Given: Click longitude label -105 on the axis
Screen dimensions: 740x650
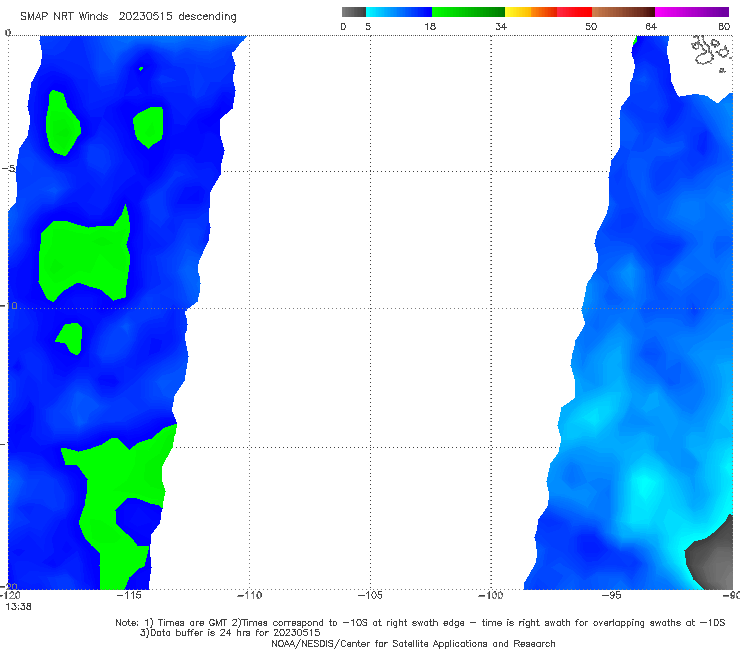Looking at the screenshot, I should pyautogui.click(x=370, y=595).
